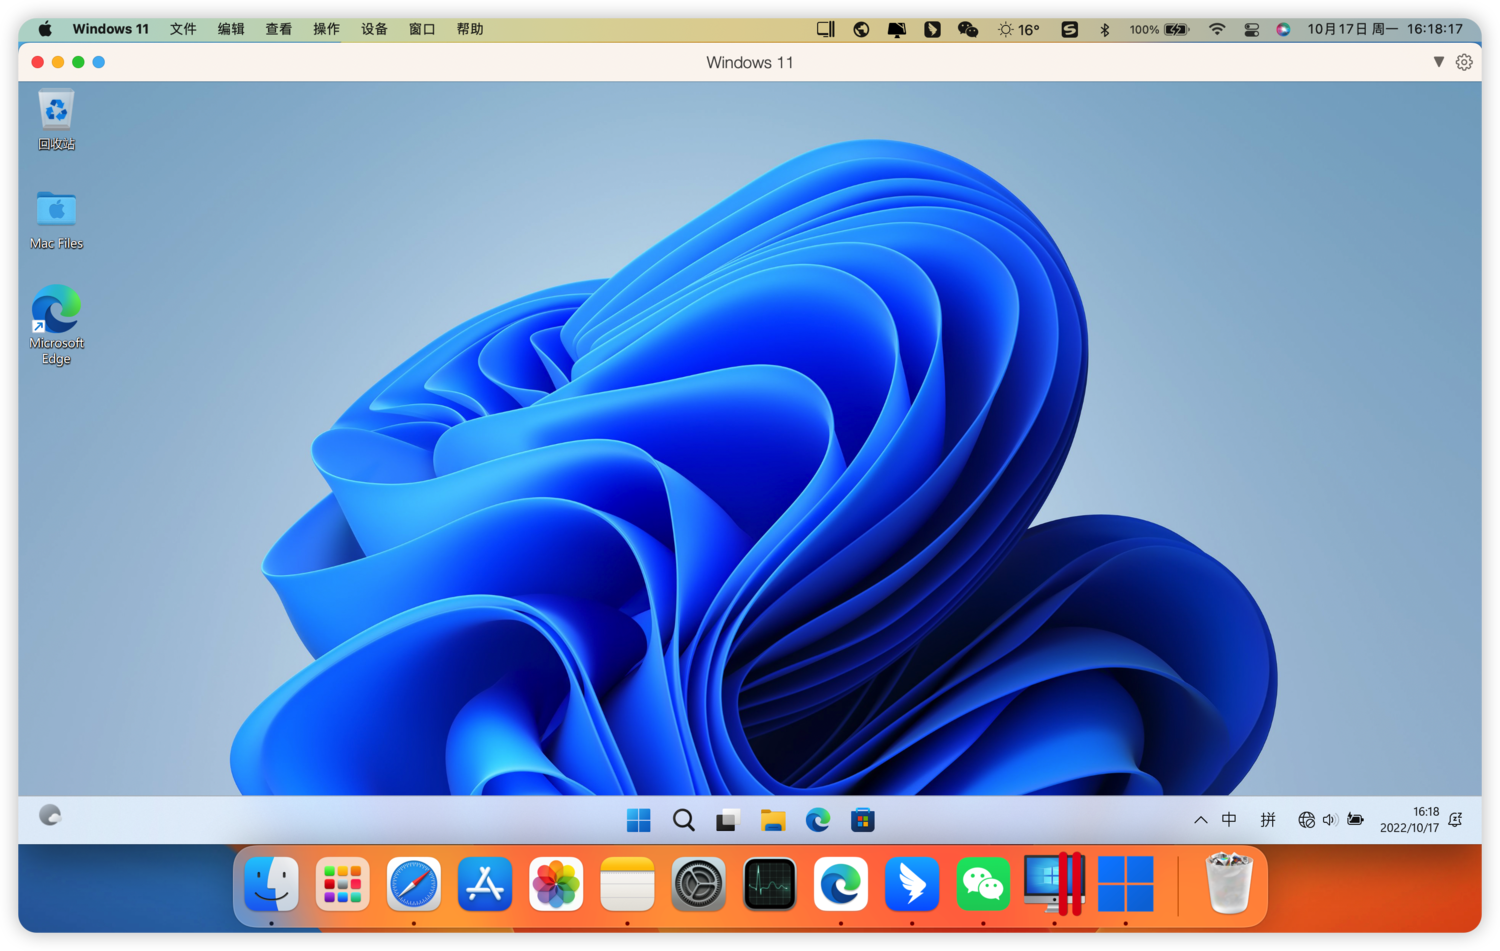Screen dimensions: 1500x951
Task: Open the 窗口 menu
Action: [422, 30]
